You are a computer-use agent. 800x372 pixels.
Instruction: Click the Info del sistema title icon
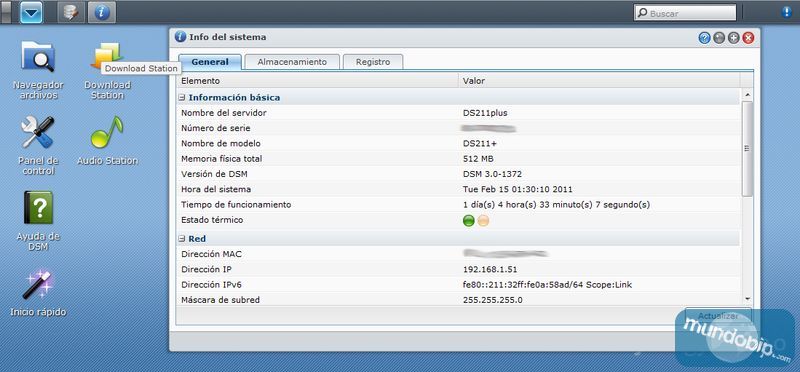[180, 37]
